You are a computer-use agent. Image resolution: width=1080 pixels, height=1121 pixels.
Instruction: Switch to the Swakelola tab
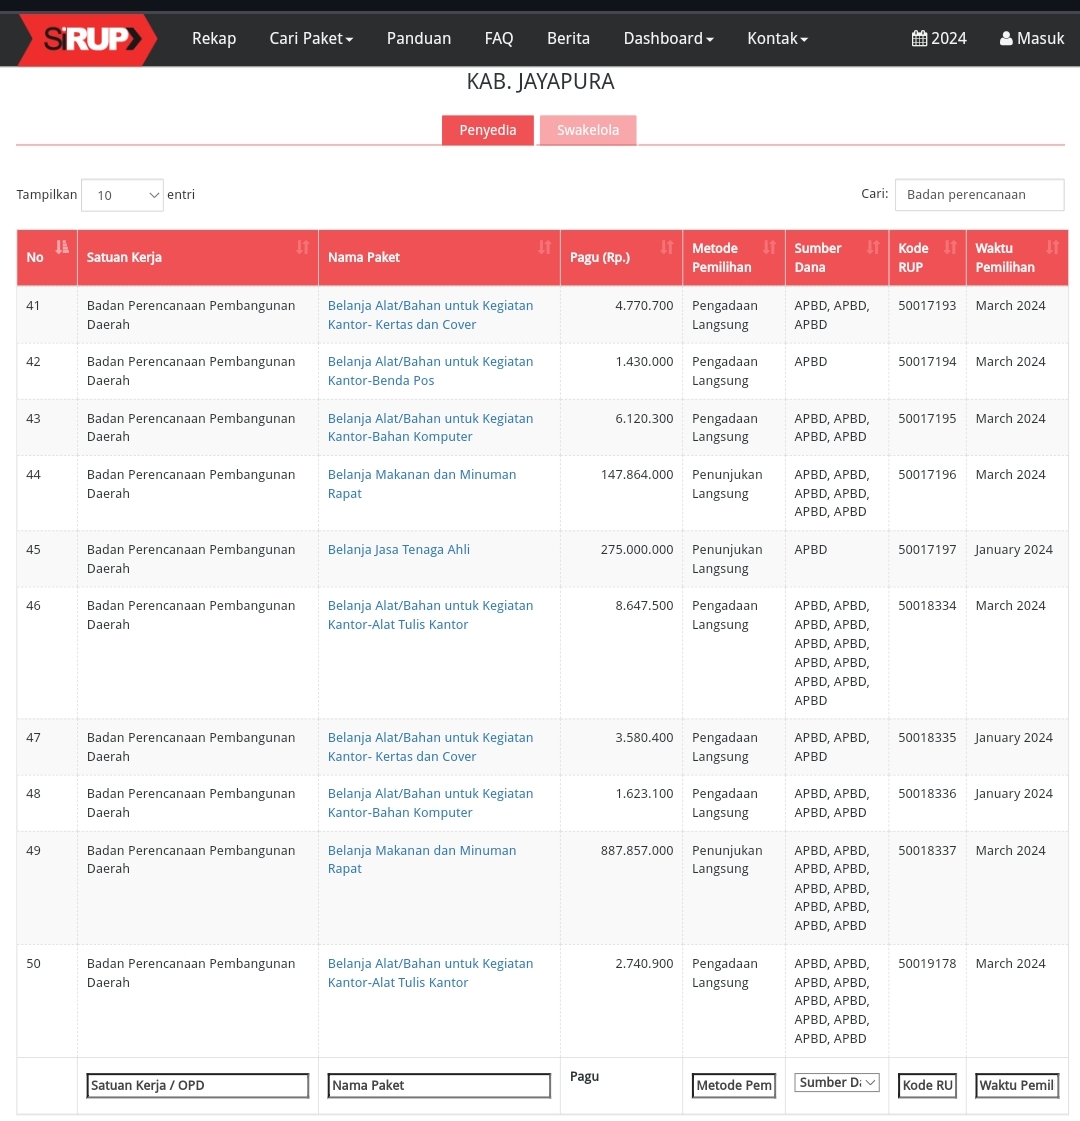point(587,130)
